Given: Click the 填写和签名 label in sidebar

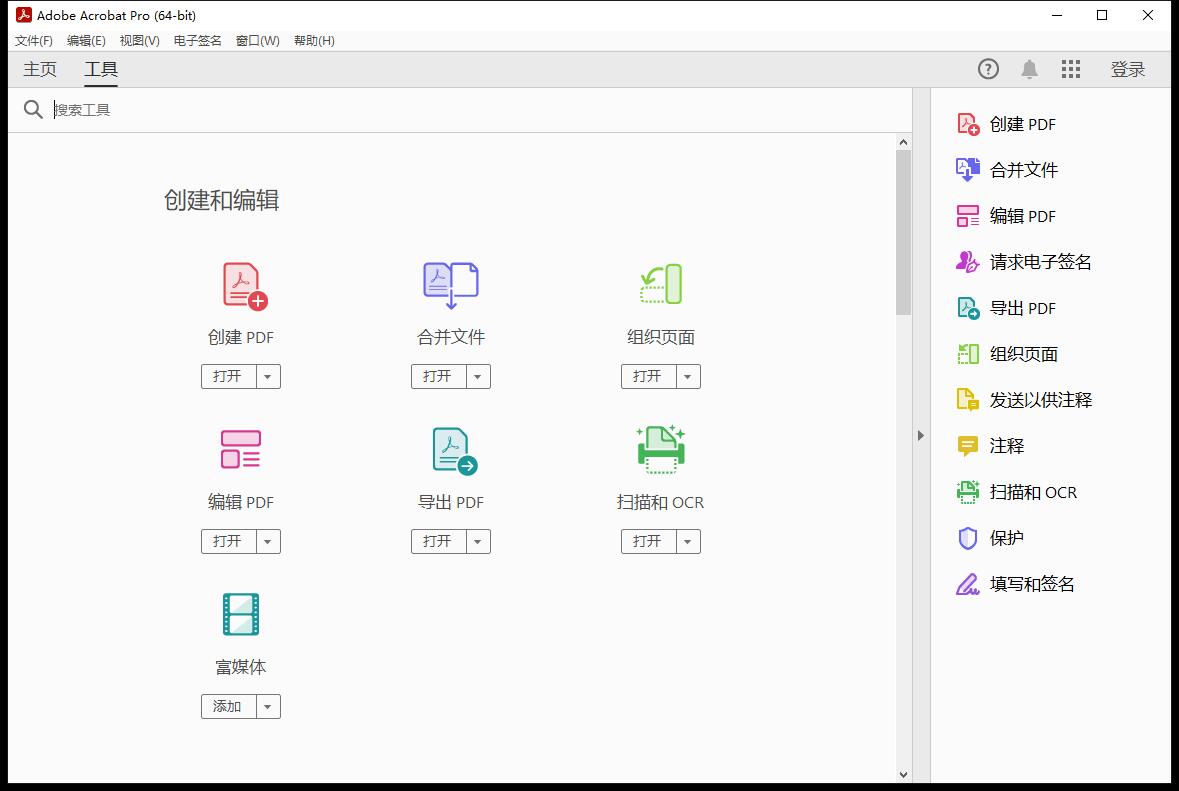Looking at the screenshot, I should (x=1032, y=584).
